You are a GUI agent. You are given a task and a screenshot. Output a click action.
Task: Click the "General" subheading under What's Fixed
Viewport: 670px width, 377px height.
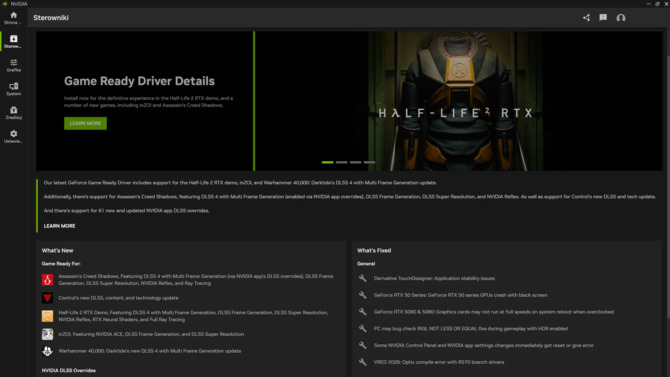pos(366,264)
